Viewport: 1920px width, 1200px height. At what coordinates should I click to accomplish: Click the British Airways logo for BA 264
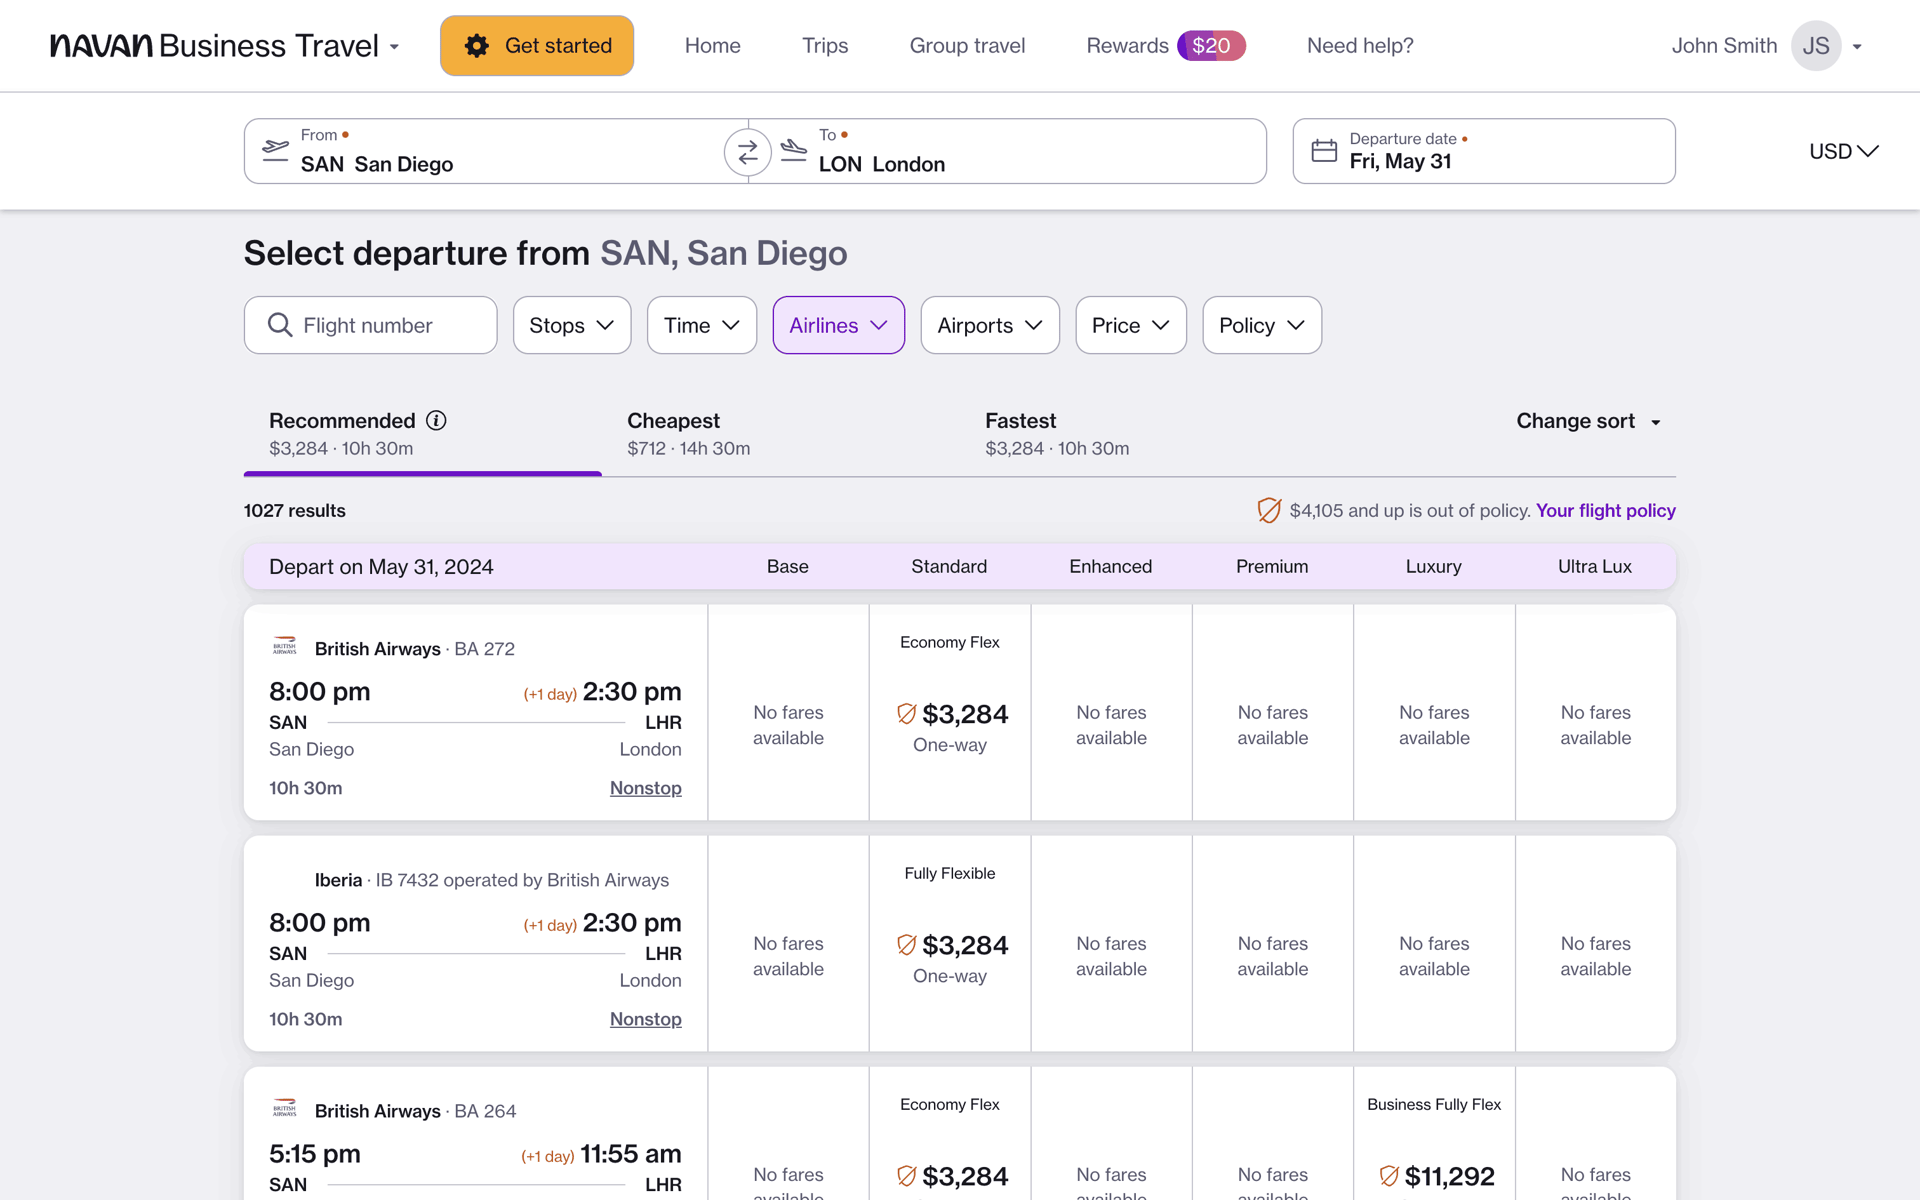pos(285,1108)
